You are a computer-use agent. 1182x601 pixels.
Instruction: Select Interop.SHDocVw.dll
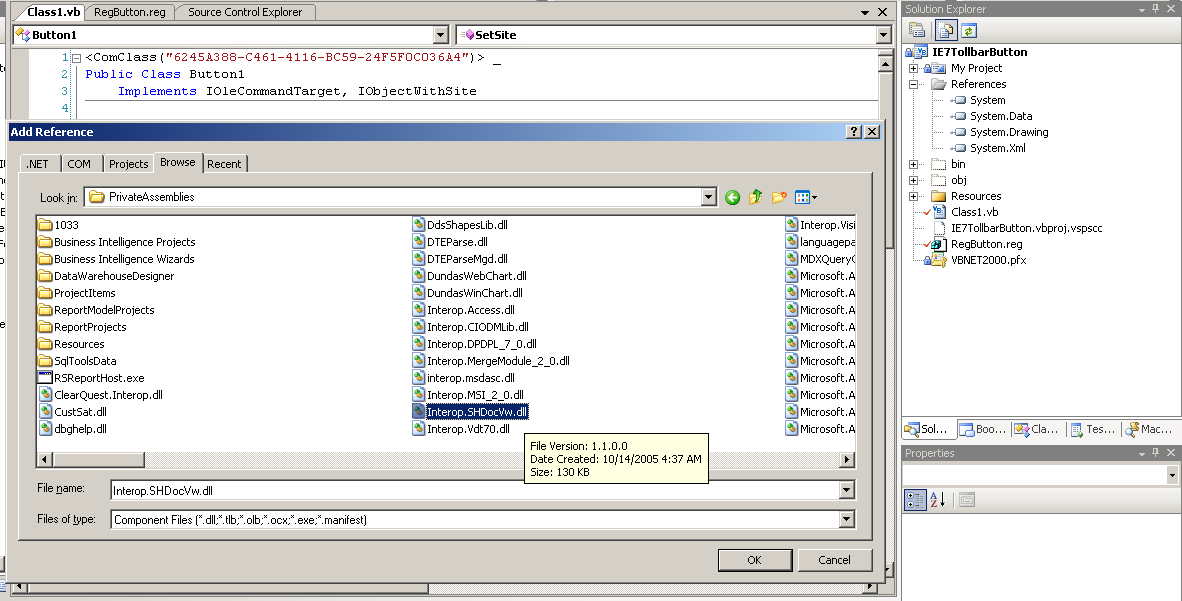click(x=470, y=412)
